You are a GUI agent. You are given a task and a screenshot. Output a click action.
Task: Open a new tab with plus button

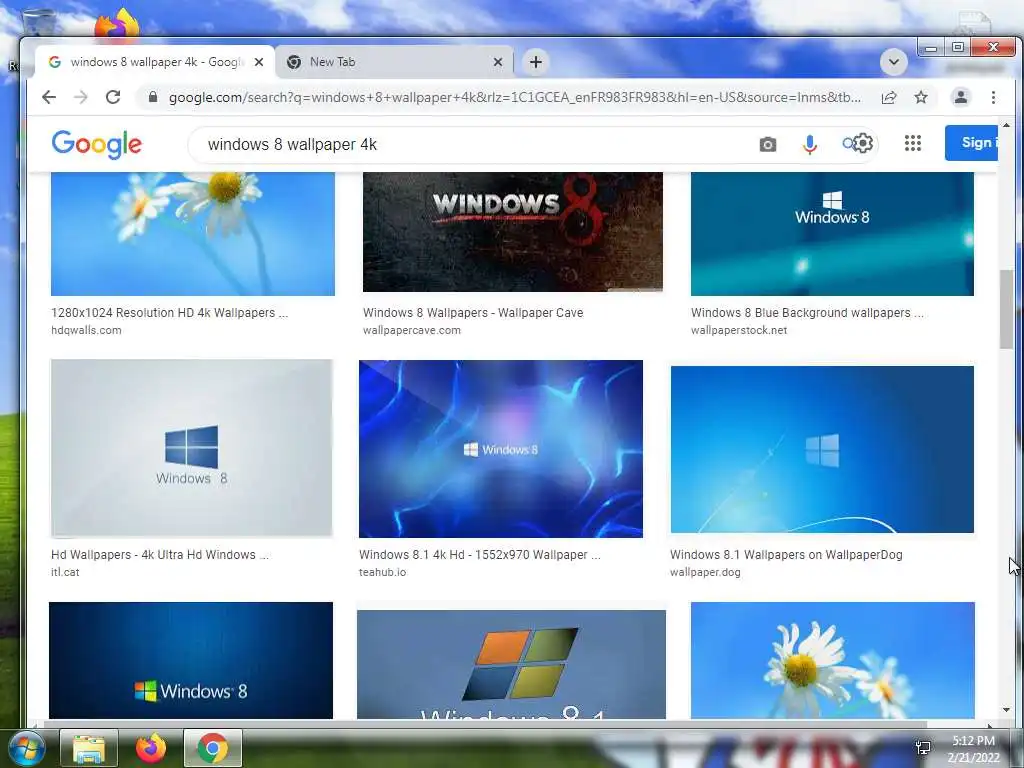[536, 62]
